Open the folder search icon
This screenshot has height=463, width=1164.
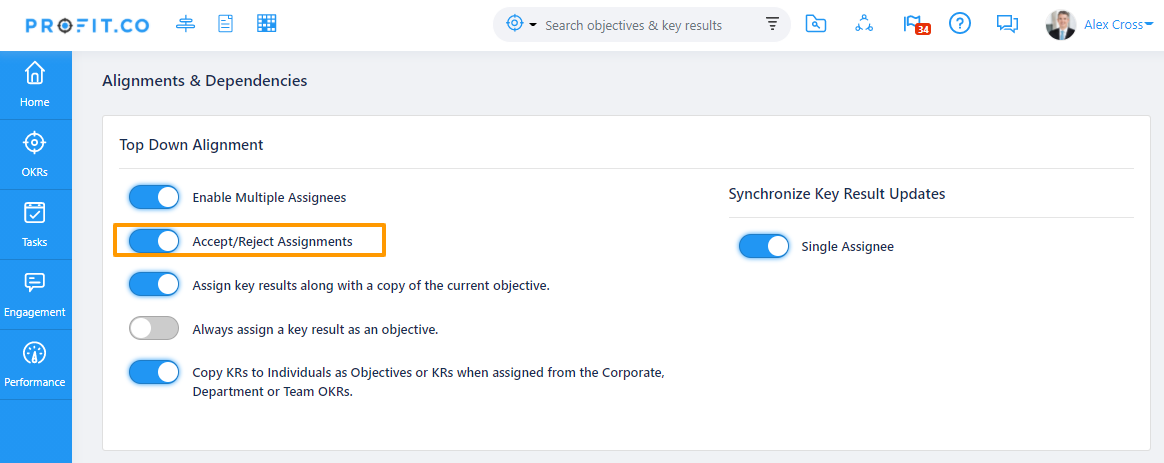click(x=816, y=24)
